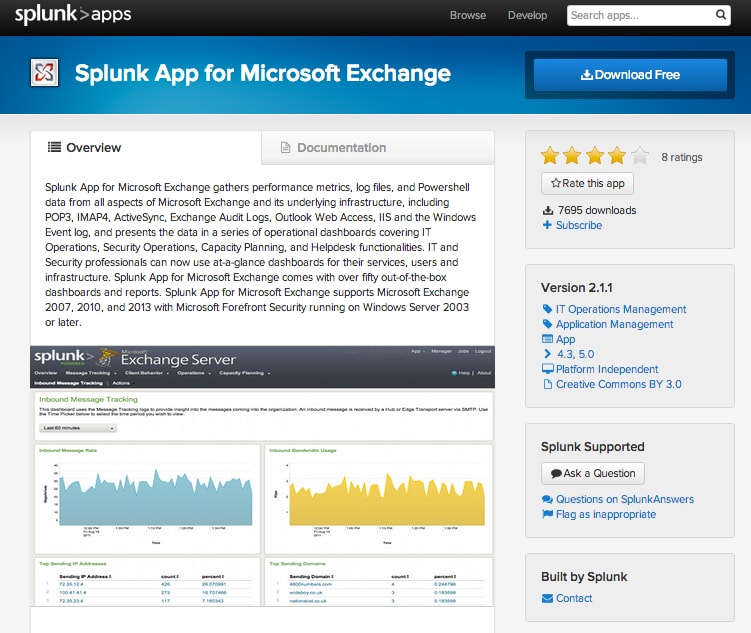Click Rate this app button
Image resolution: width=751 pixels, height=633 pixels.
(587, 183)
